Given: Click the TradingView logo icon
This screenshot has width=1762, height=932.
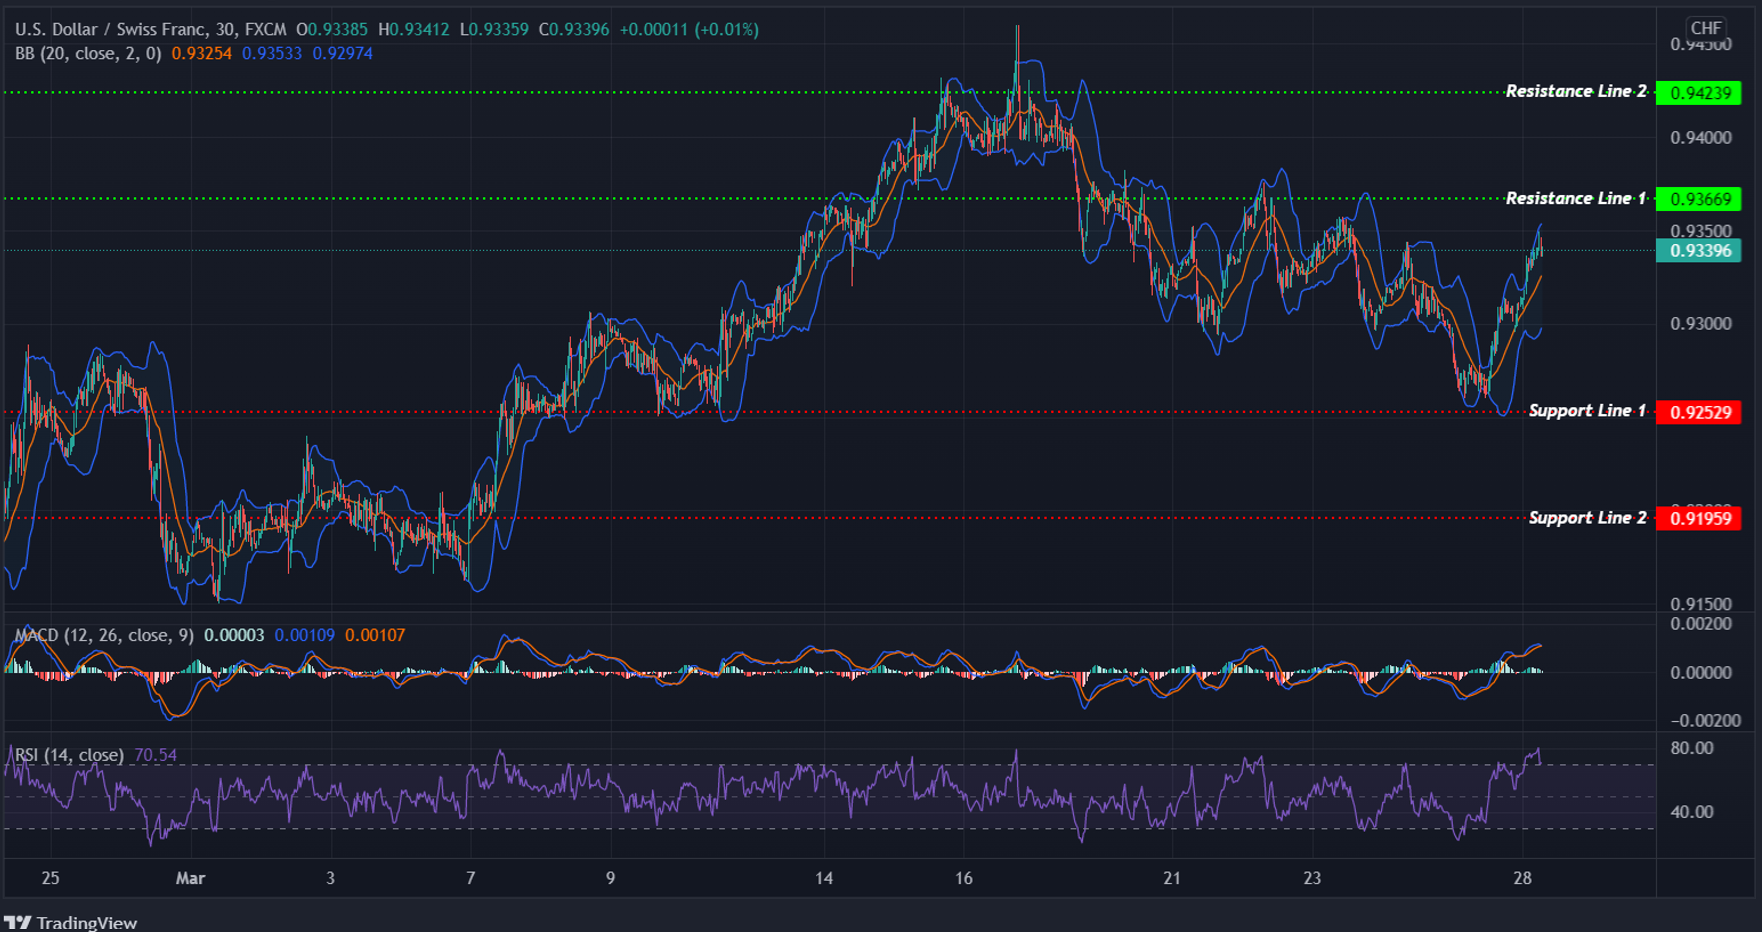Looking at the screenshot, I should [x=20, y=922].
